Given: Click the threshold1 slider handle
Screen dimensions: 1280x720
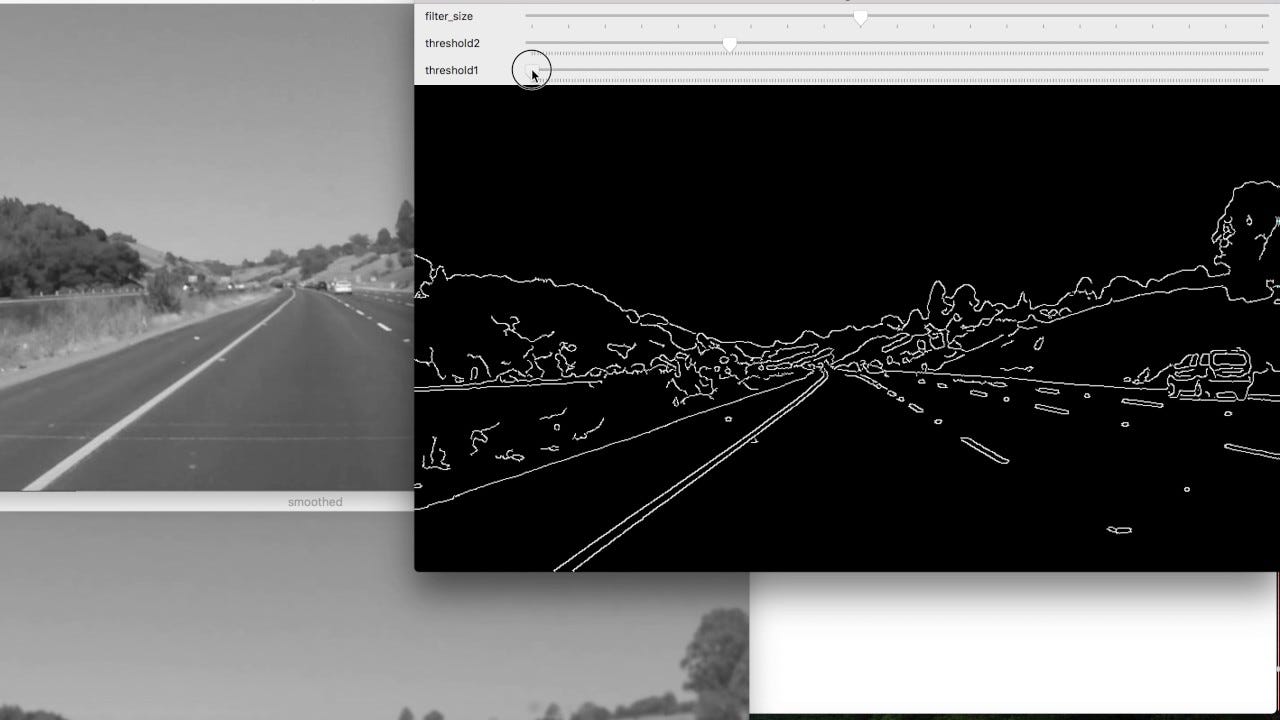Looking at the screenshot, I should [x=533, y=72].
